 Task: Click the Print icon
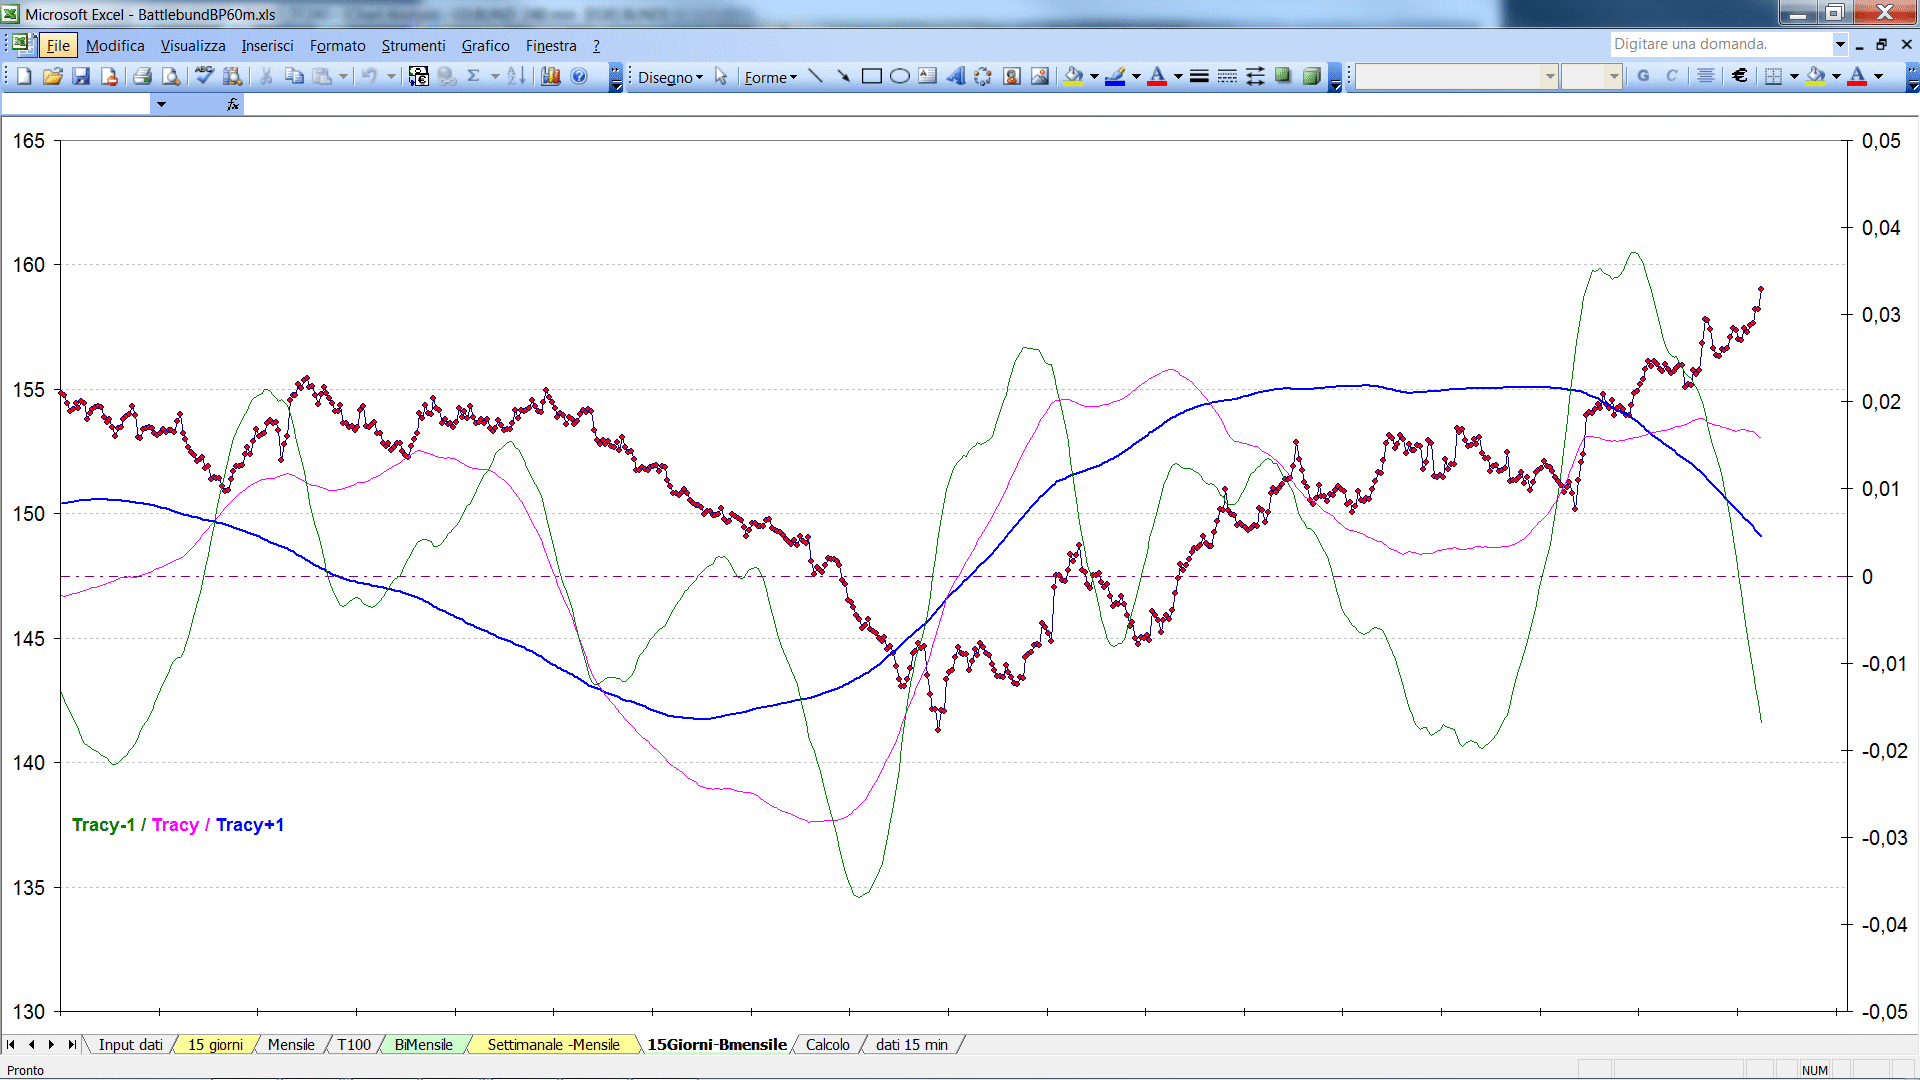point(142,76)
